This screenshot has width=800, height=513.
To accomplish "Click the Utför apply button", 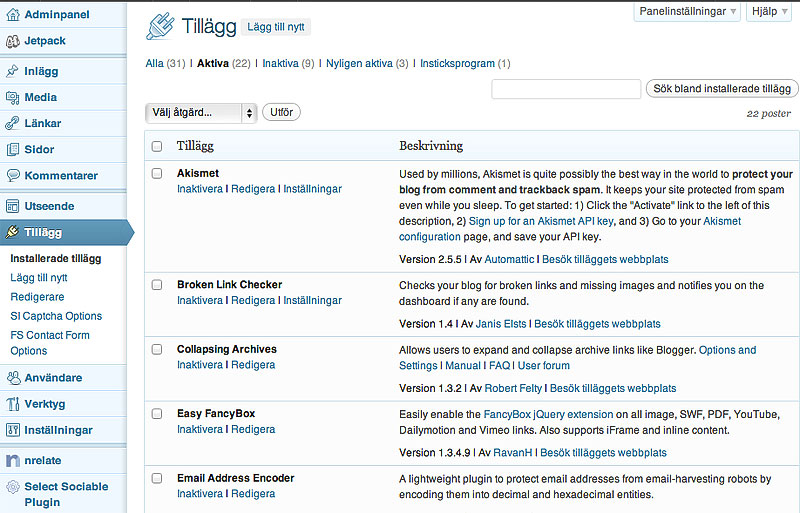I will pos(281,112).
